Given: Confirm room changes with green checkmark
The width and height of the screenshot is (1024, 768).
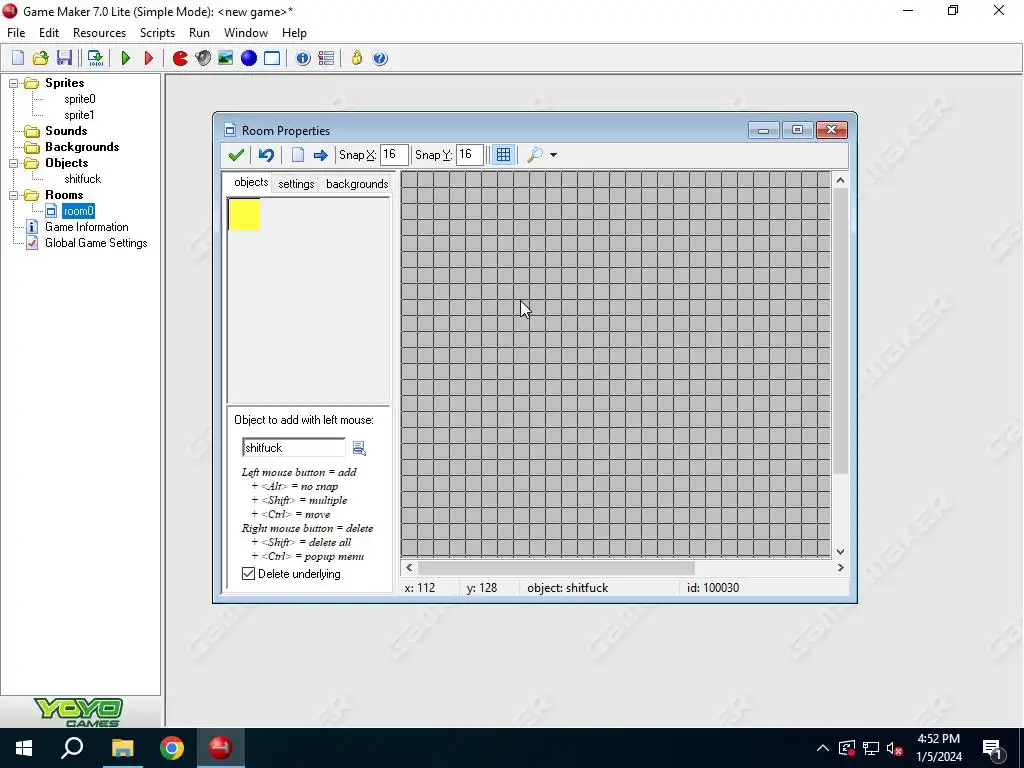Looking at the screenshot, I should coord(236,155).
